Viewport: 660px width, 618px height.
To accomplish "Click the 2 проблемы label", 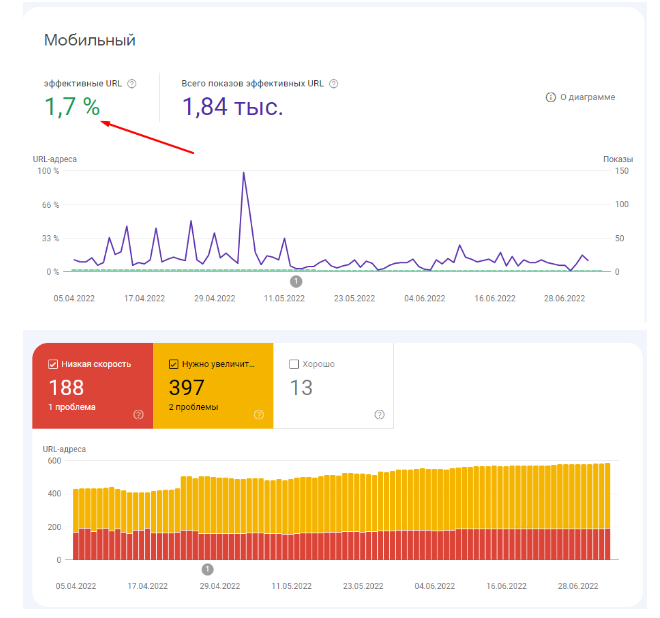I will (194, 407).
